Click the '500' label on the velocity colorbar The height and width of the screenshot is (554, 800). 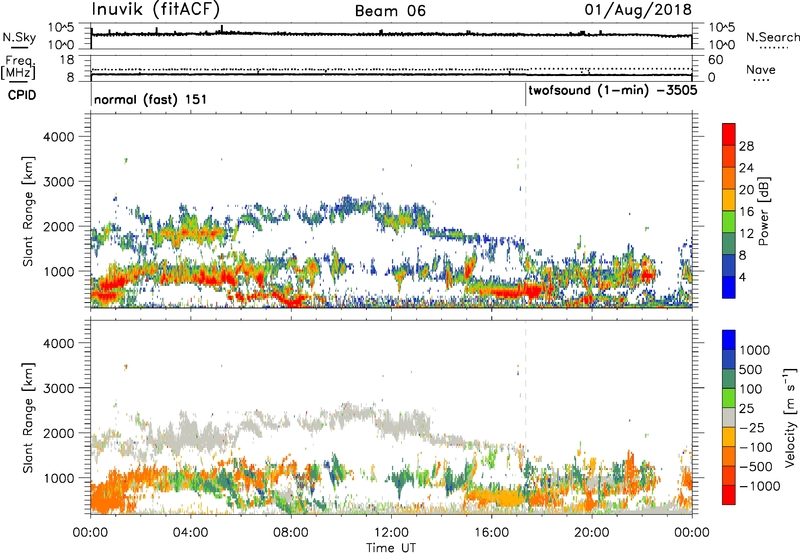751,369
